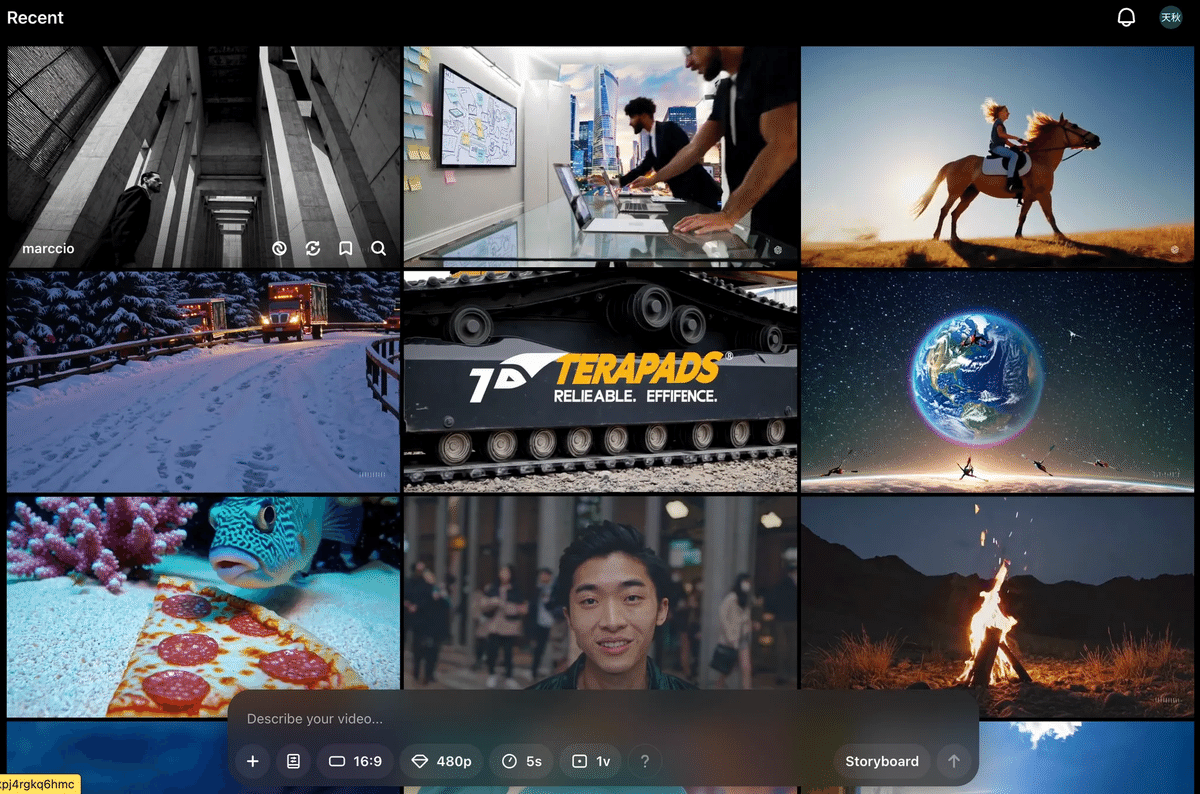
Task: Open the TERAPADS tank tracks video
Action: pyautogui.click(x=600, y=382)
